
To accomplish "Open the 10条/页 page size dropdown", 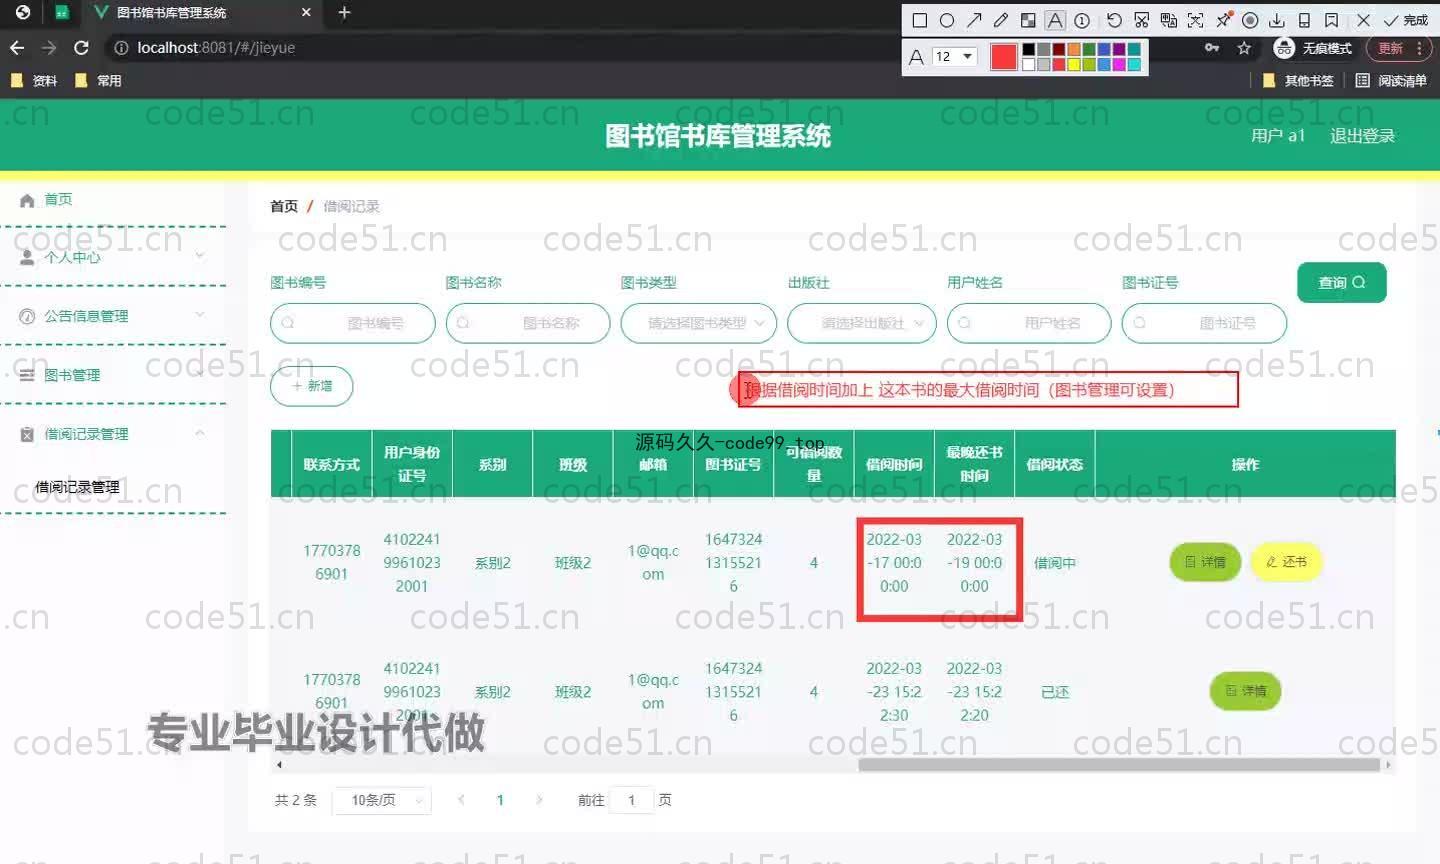I will click(383, 800).
